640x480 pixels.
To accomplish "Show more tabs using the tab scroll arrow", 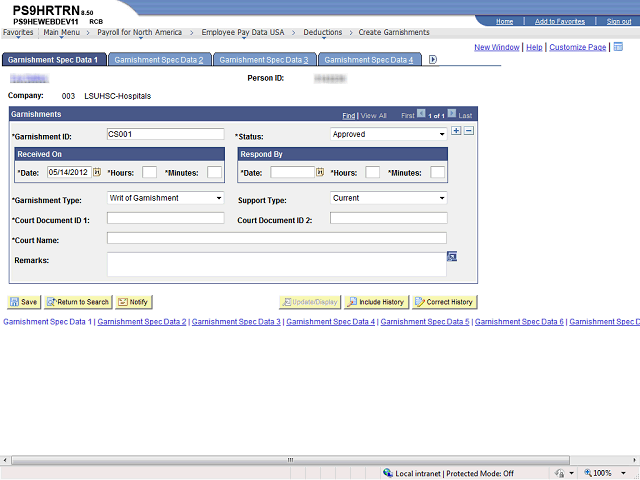I will (433, 60).
